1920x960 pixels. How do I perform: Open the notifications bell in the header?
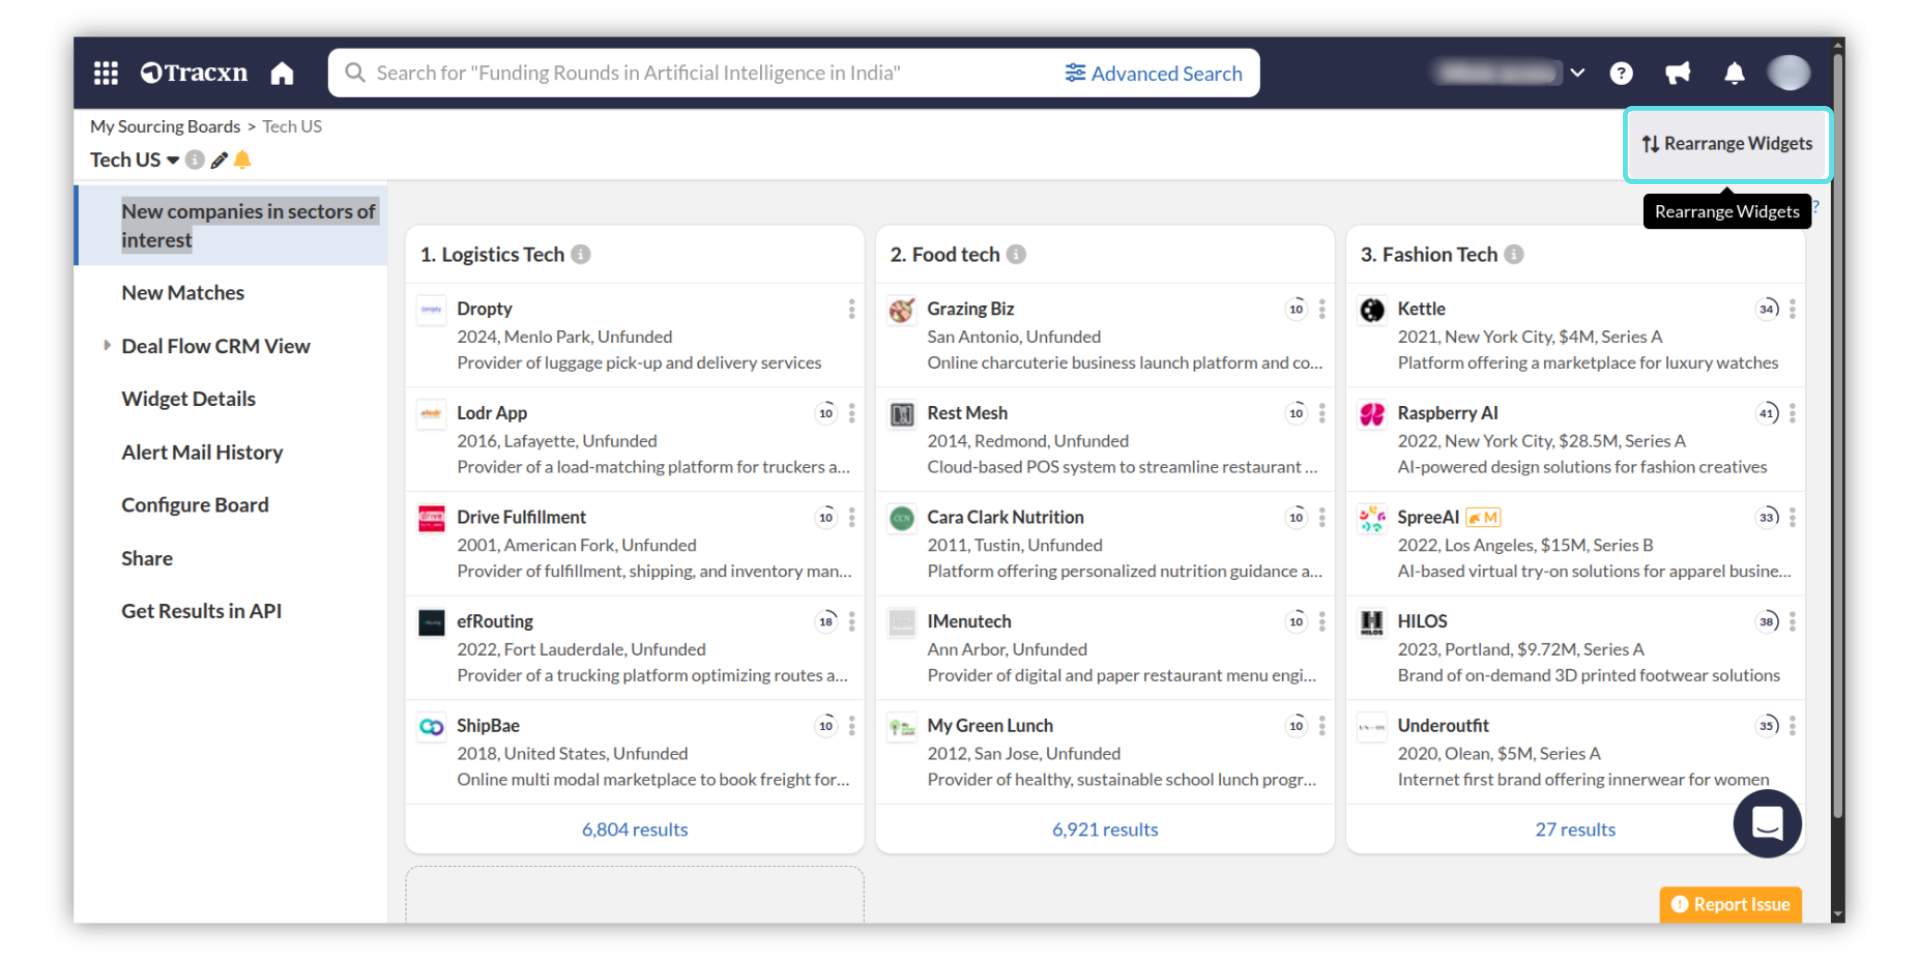pyautogui.click(x=1734, y=73)
